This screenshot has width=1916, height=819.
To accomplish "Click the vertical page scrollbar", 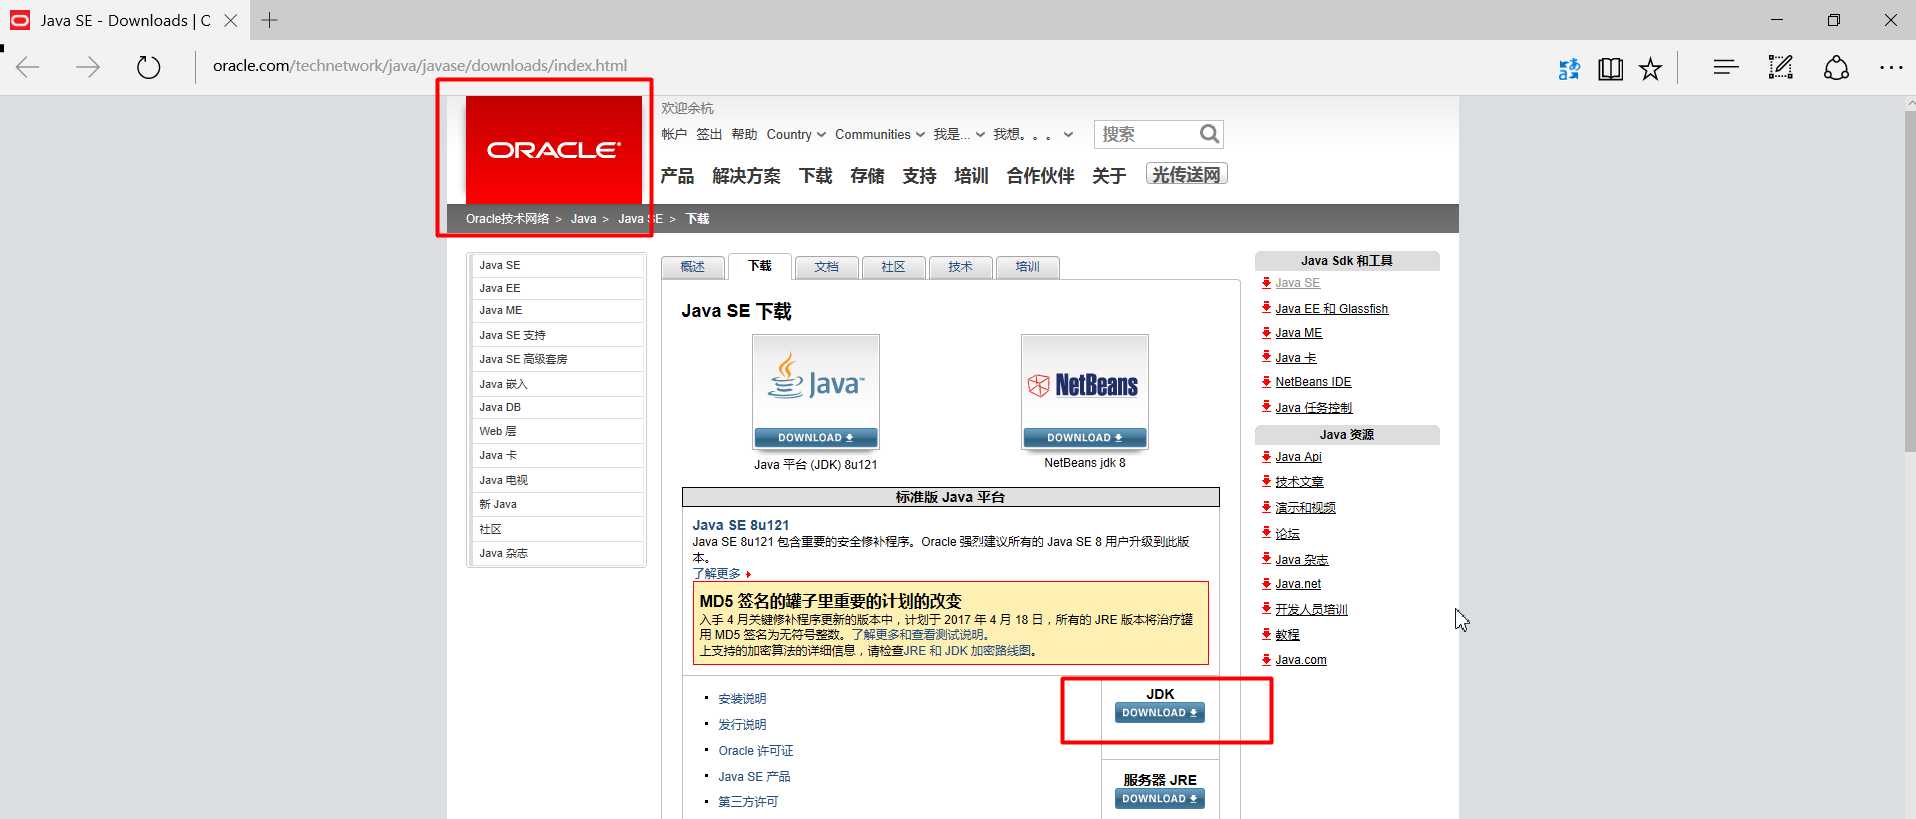I will point(1909,280).
